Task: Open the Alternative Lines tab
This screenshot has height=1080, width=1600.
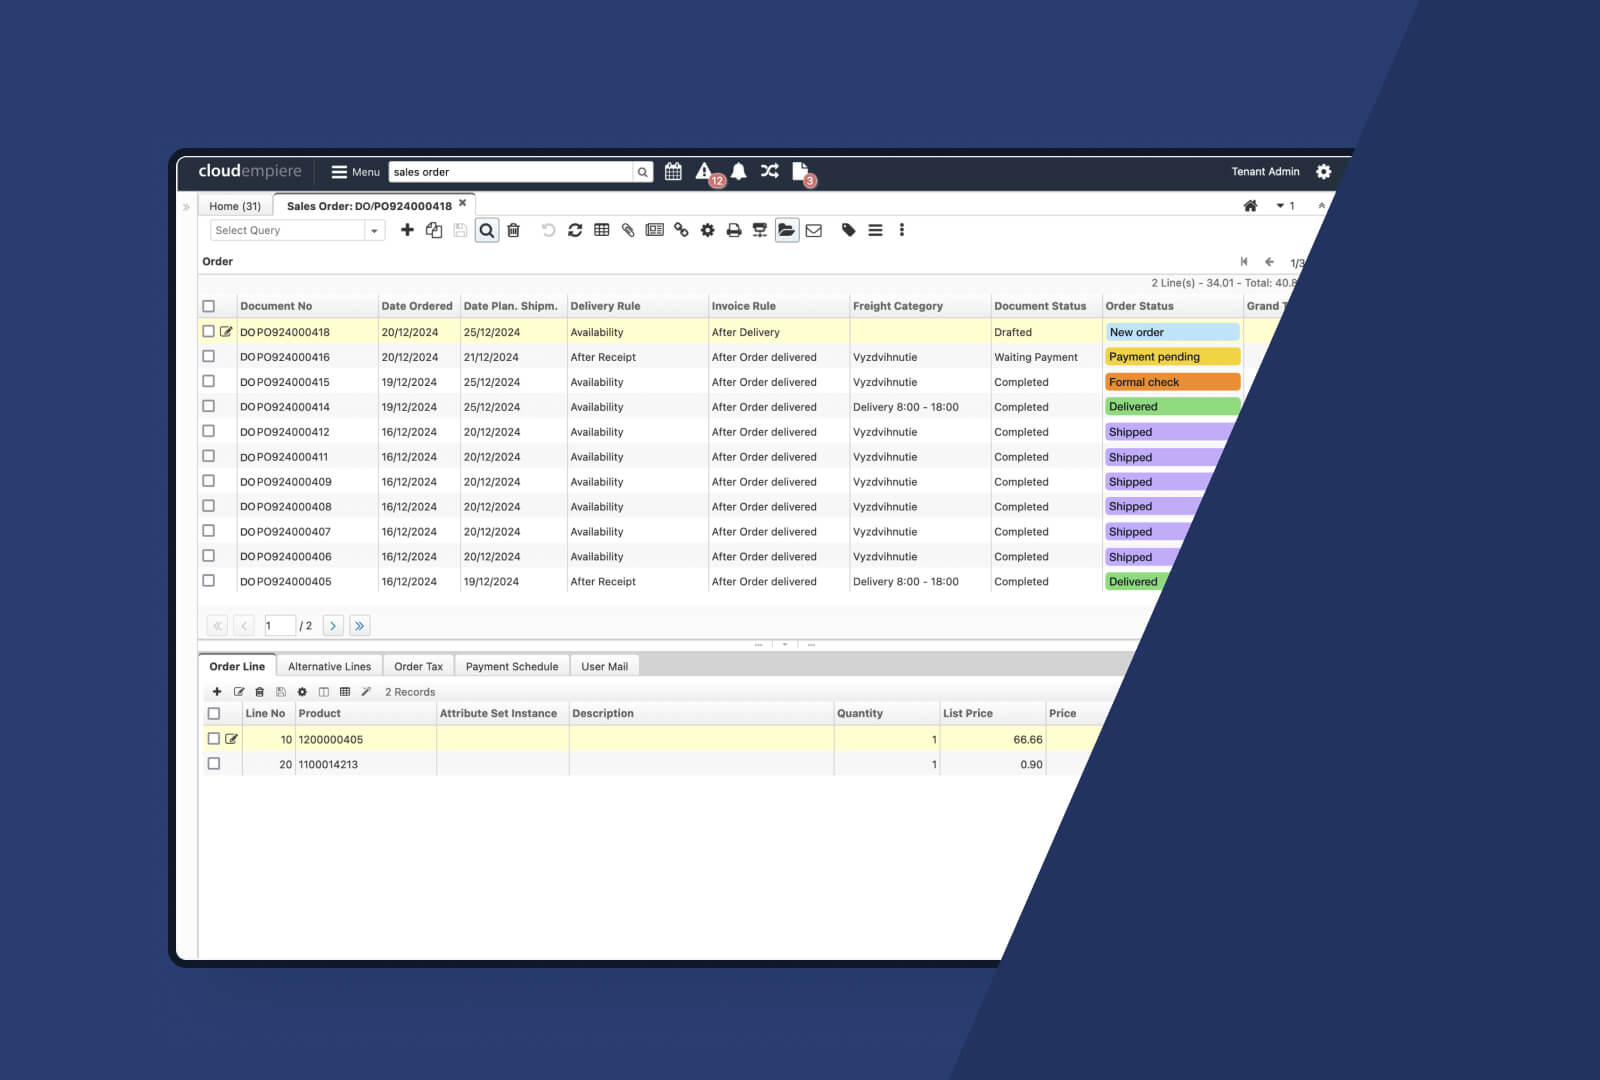Action: click(x=329, y=666)
